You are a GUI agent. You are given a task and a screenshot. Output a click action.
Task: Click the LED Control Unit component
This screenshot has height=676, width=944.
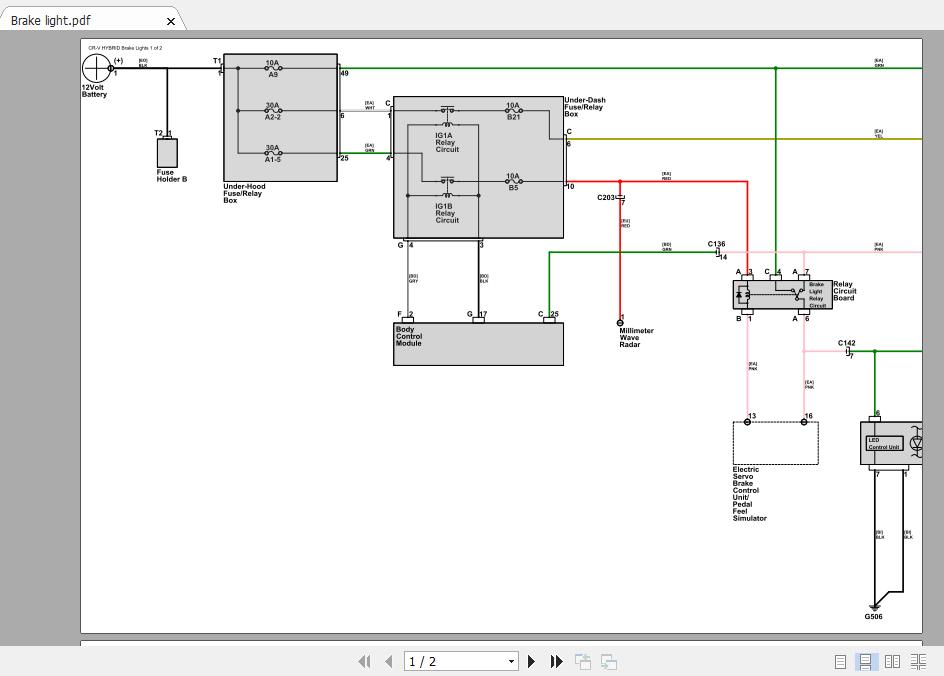pyautogui.click(x=884, y=443)
